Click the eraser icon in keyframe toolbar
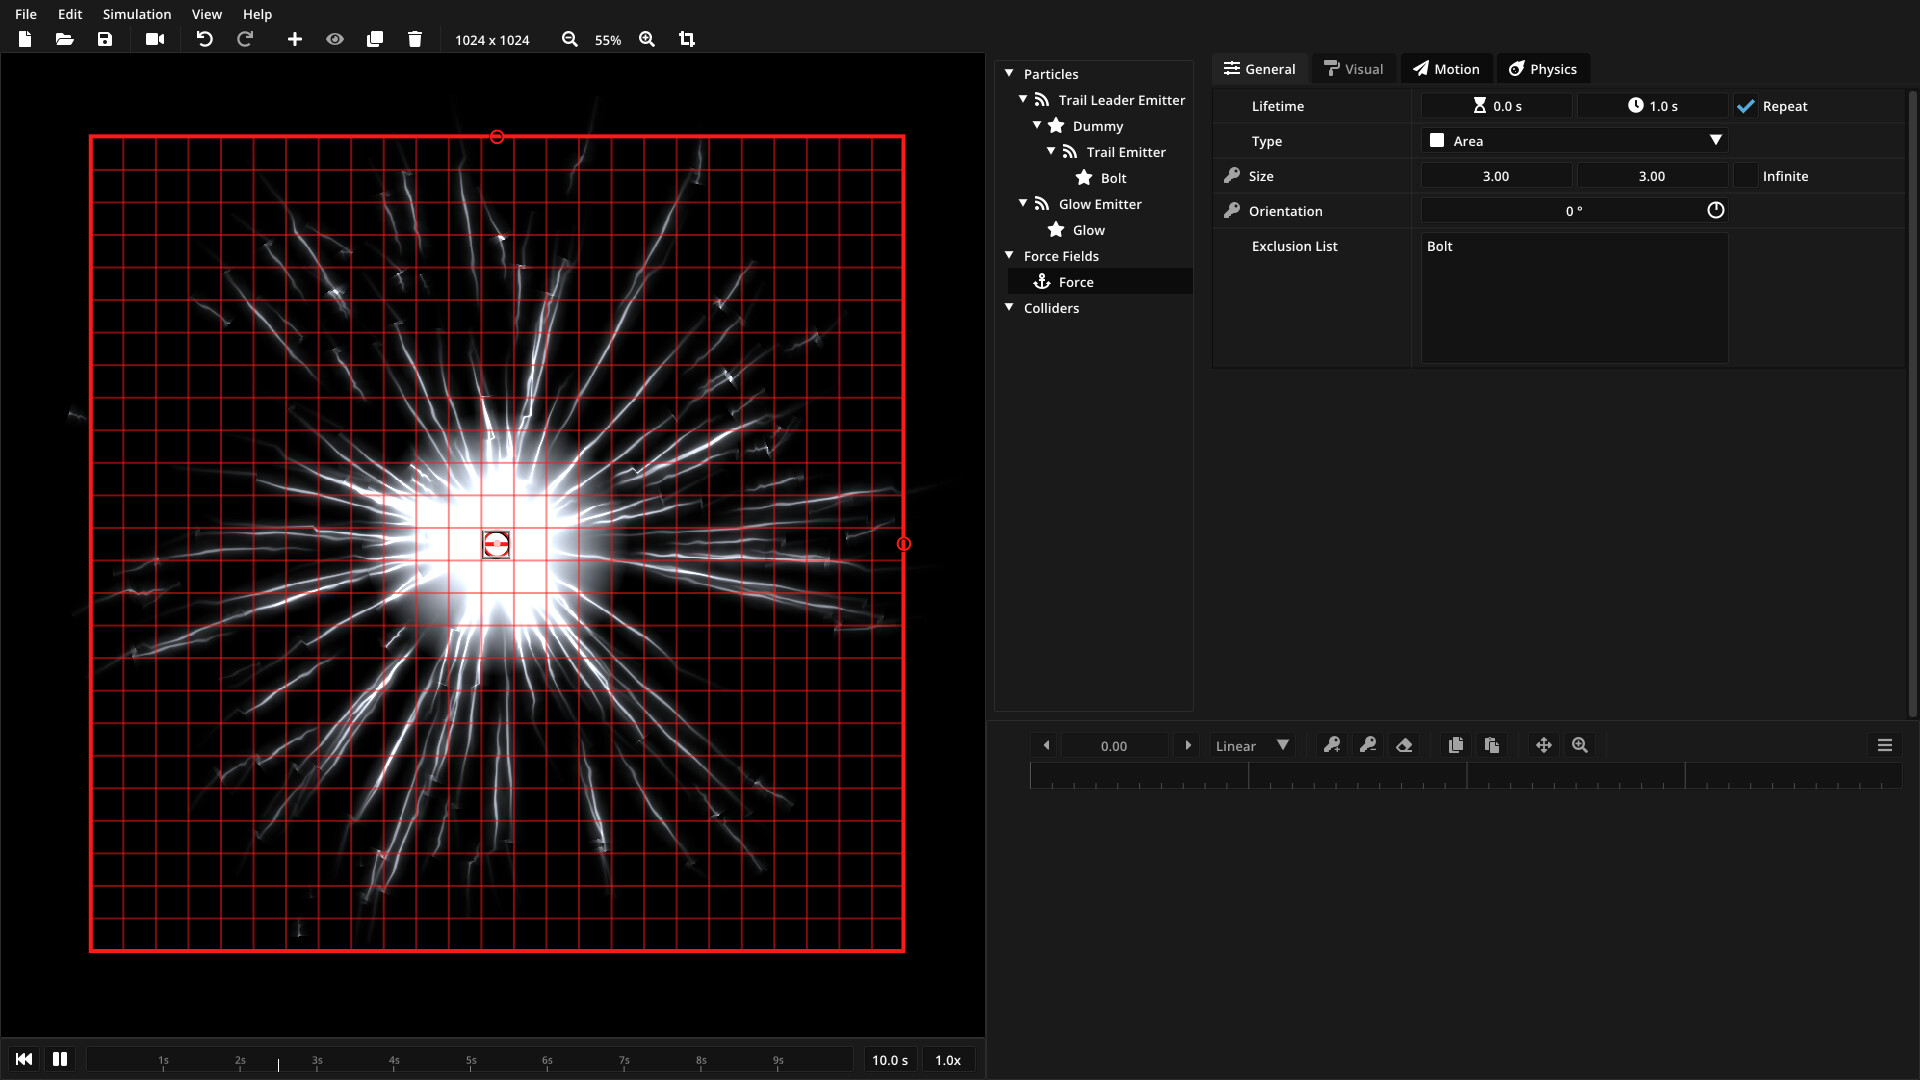 1404,745
